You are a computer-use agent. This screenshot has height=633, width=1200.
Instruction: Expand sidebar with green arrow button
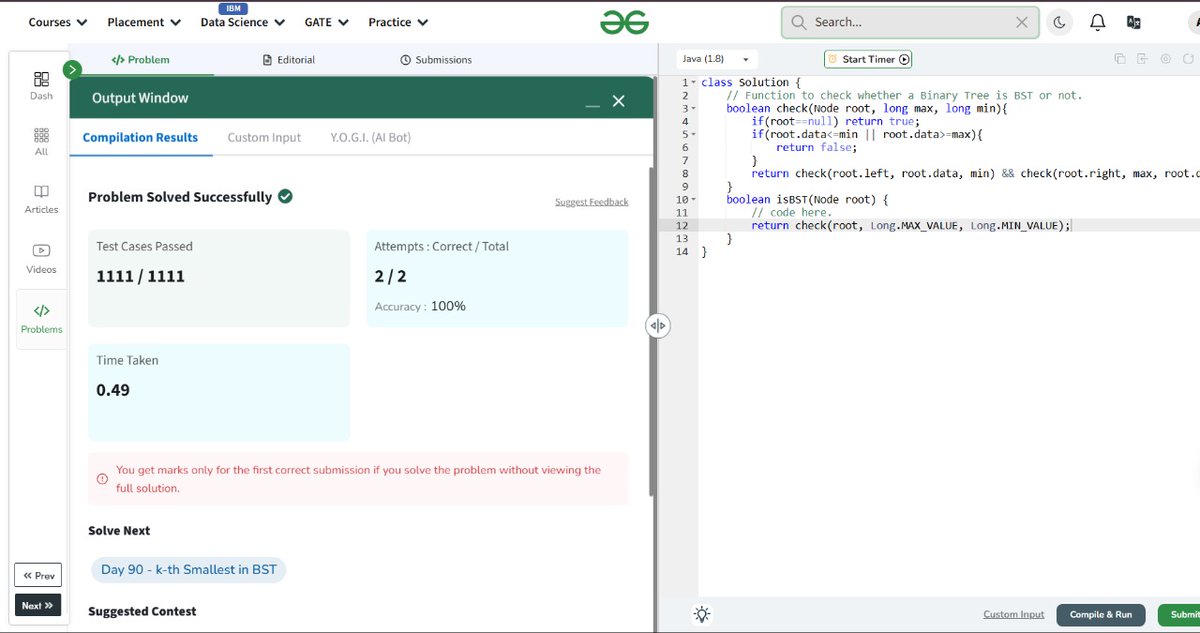pyautogui.click(x=72, y=69)
